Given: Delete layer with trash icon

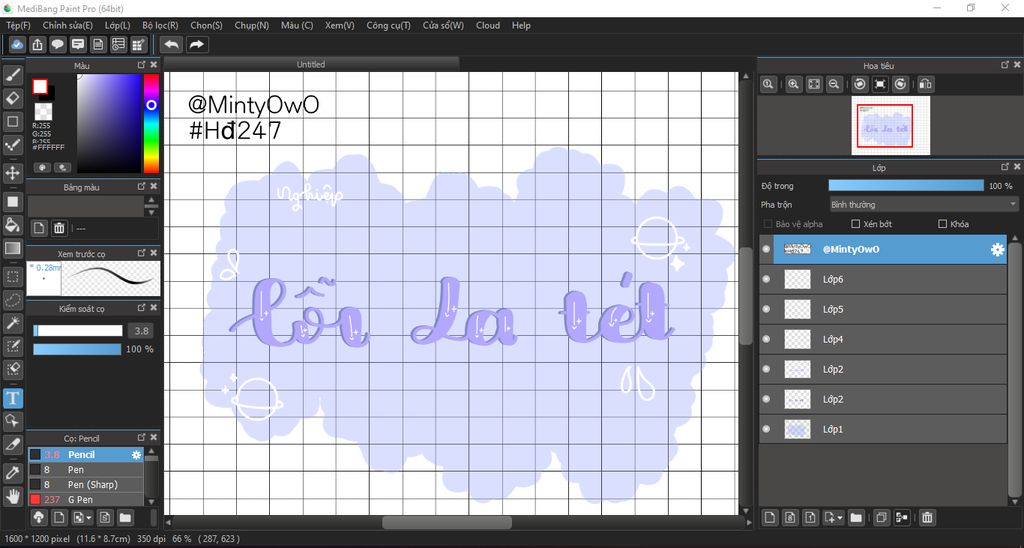Looking at the screenshot, I should (x=927, y=518).
